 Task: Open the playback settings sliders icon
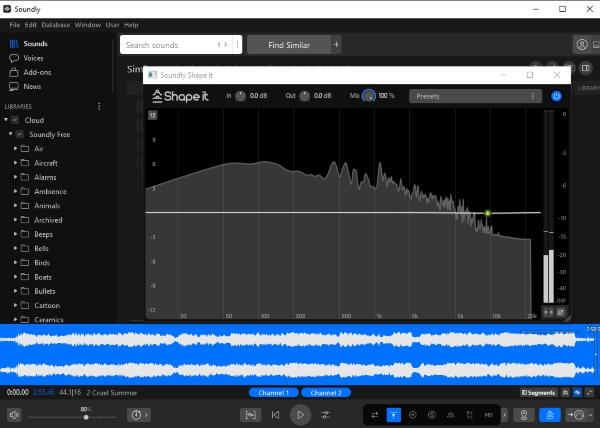326,415
